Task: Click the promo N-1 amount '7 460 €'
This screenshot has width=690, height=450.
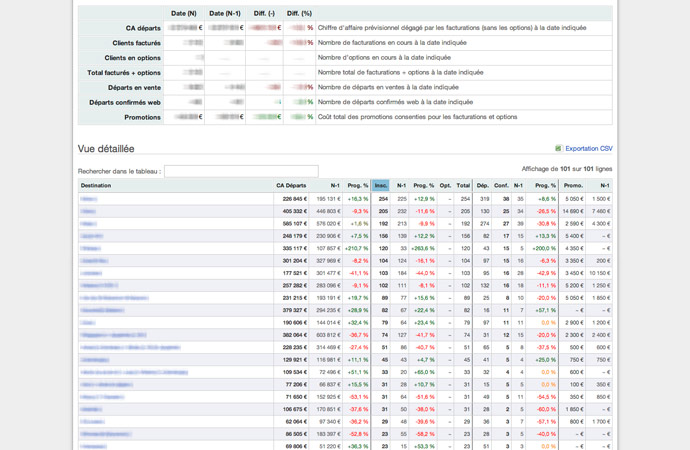Action: pos(601,211)
